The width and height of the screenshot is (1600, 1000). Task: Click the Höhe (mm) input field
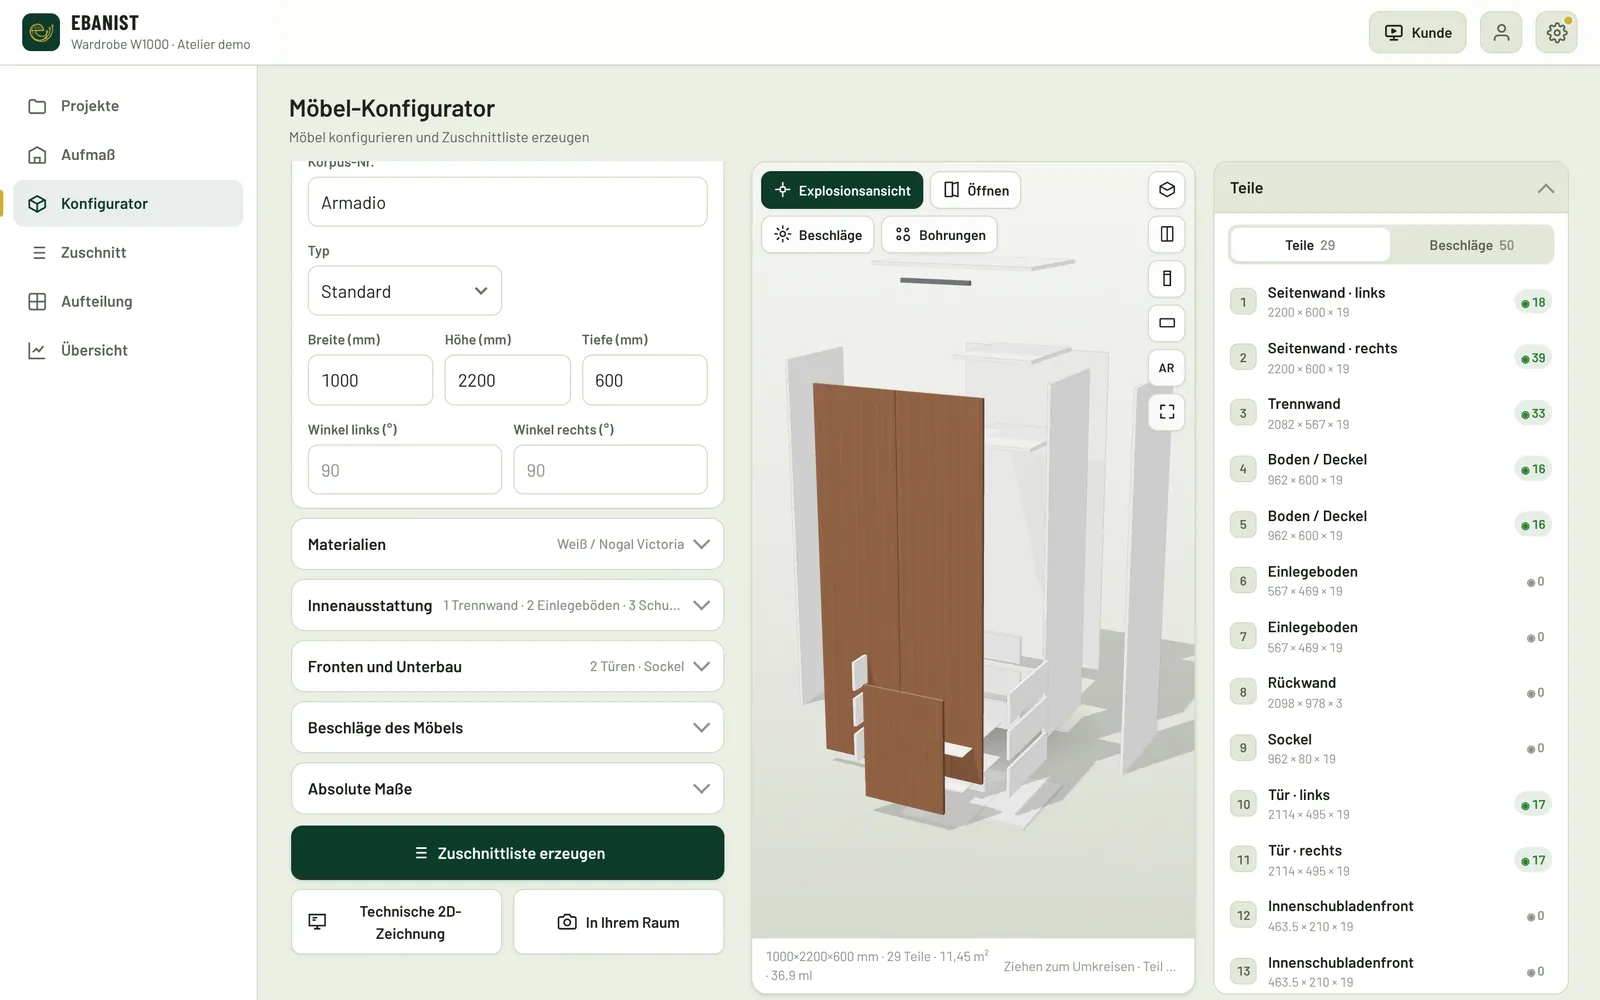(508, 380)
